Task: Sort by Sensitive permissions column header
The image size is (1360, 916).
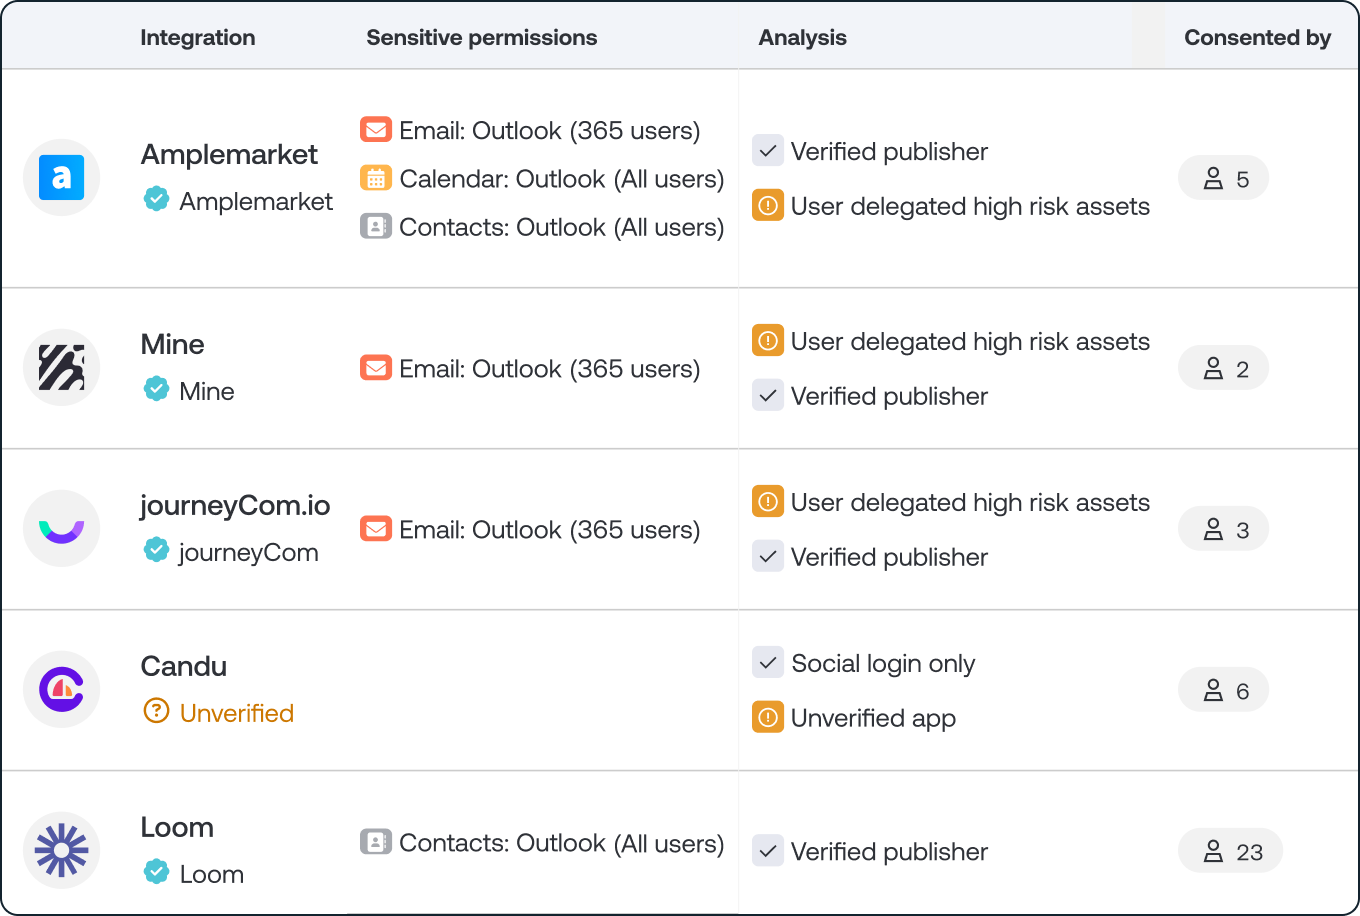Action: pyautogui.click(x=482, y=38)
